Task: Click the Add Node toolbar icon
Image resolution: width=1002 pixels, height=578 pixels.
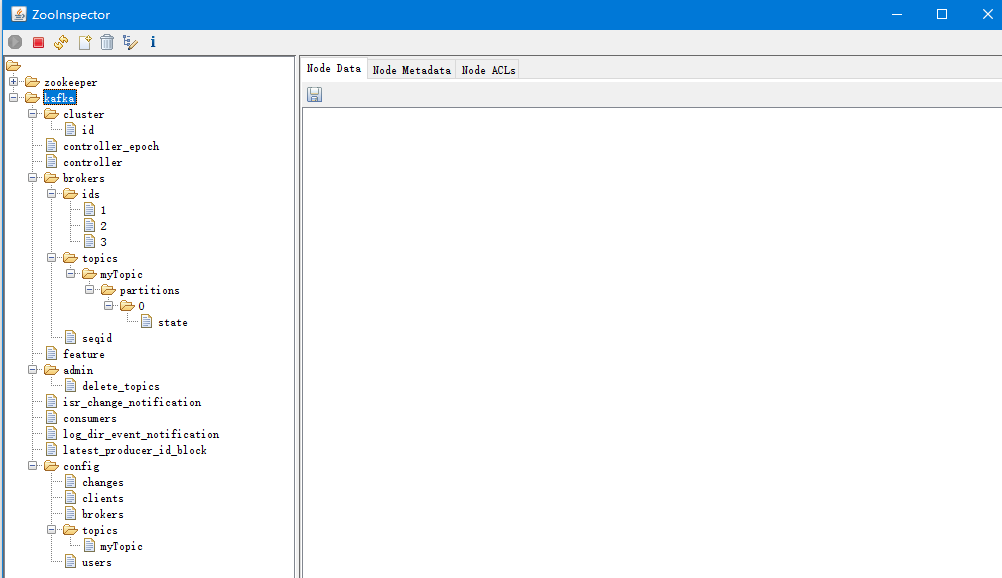Action: point(84,42)
